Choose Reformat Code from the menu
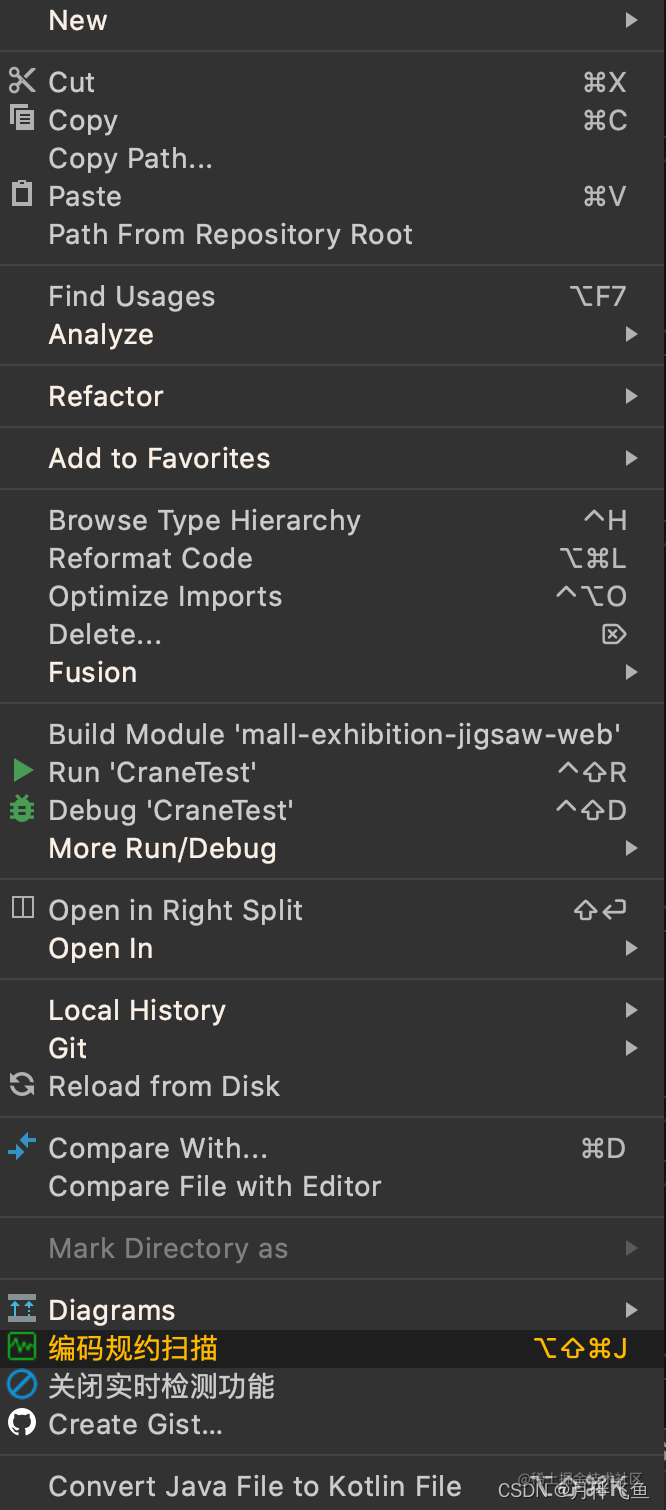 pos(333,558)
